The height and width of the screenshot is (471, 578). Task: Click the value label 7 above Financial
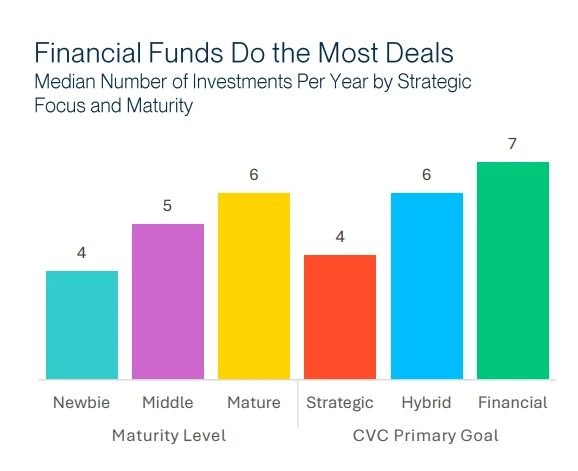(512, 144)
